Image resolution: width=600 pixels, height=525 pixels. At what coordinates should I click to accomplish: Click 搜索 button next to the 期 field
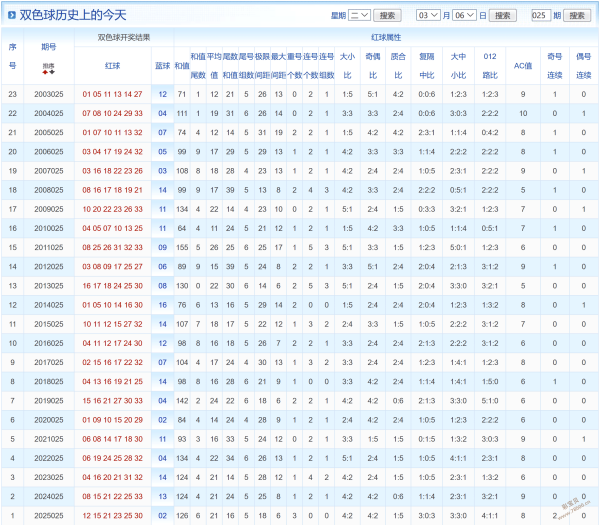(576, 16)
